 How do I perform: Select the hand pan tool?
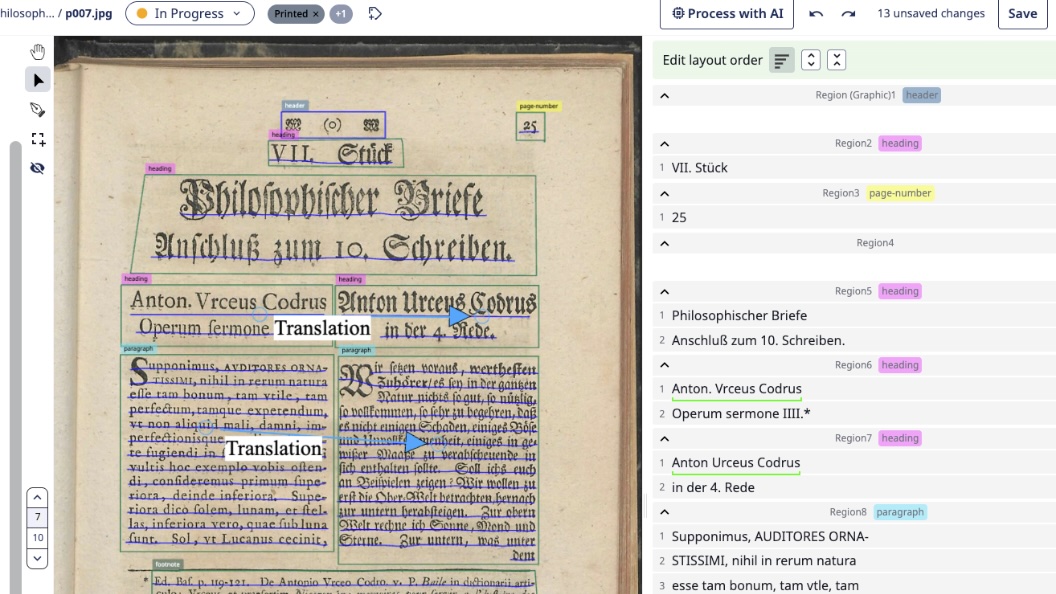(38, 52)
